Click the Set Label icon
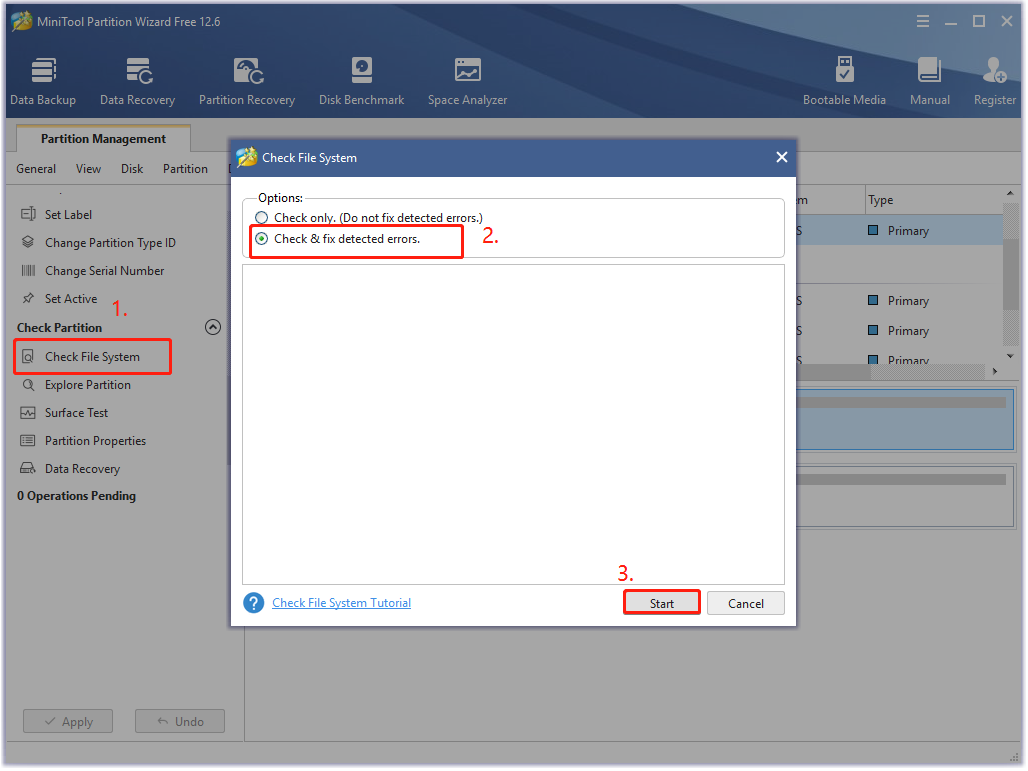Viewport: 1028px width, 771px height. (x=28, y=214)
